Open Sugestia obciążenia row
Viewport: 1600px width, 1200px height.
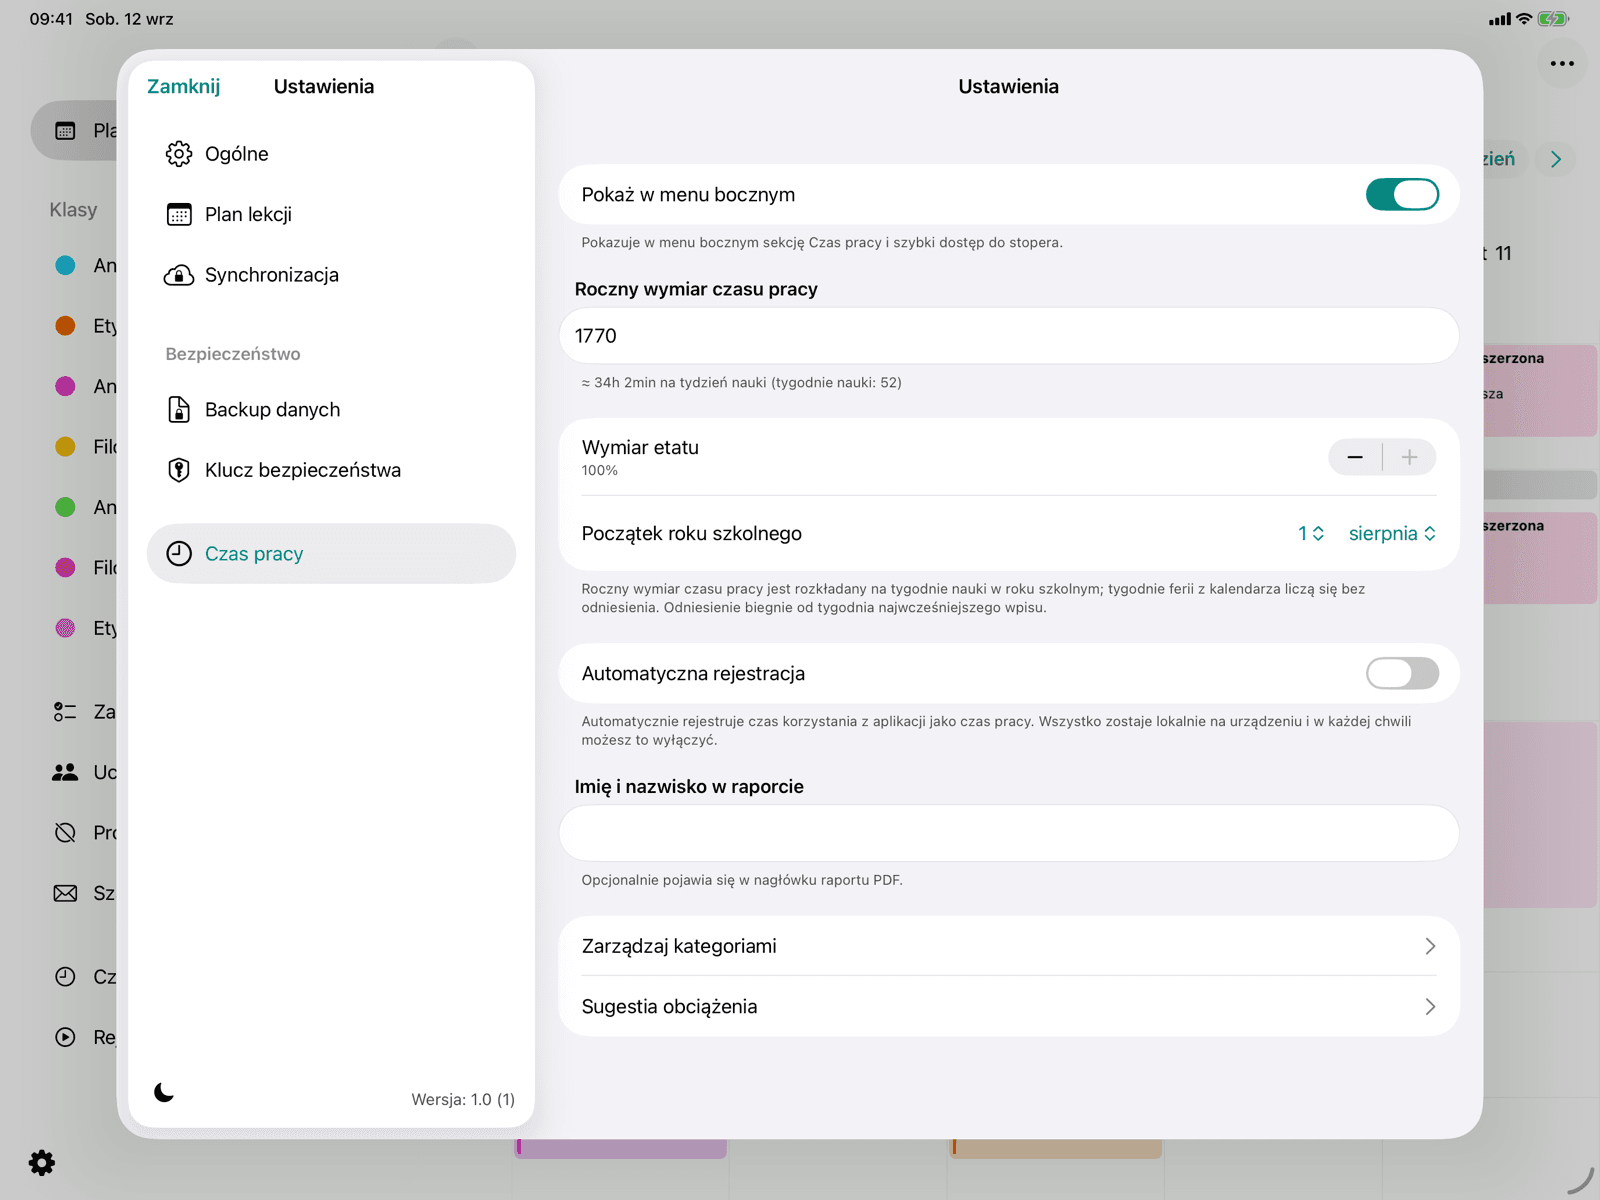(x=1009, y=1006)
